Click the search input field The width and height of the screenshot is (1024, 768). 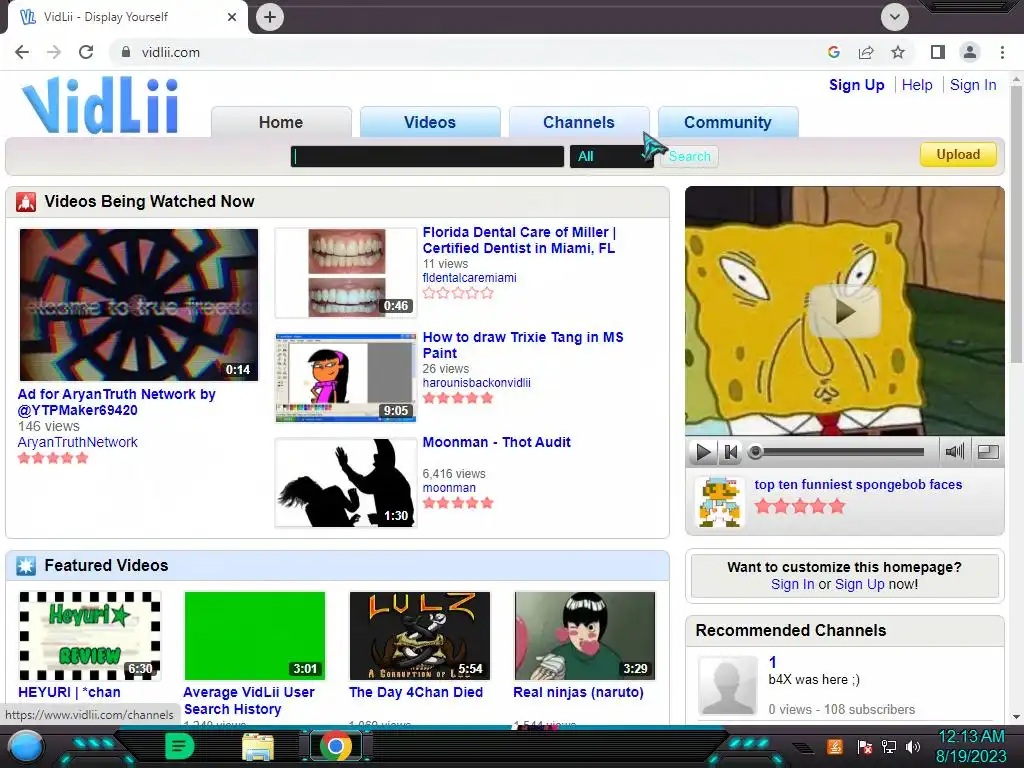[x=427, y=156]
